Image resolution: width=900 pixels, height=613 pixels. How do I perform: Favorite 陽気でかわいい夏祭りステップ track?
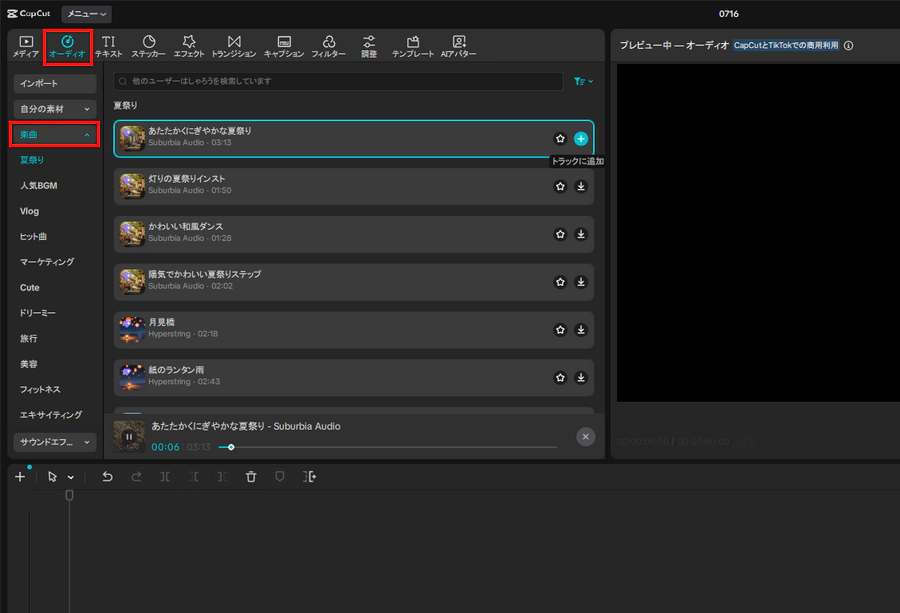pos(560,282)
